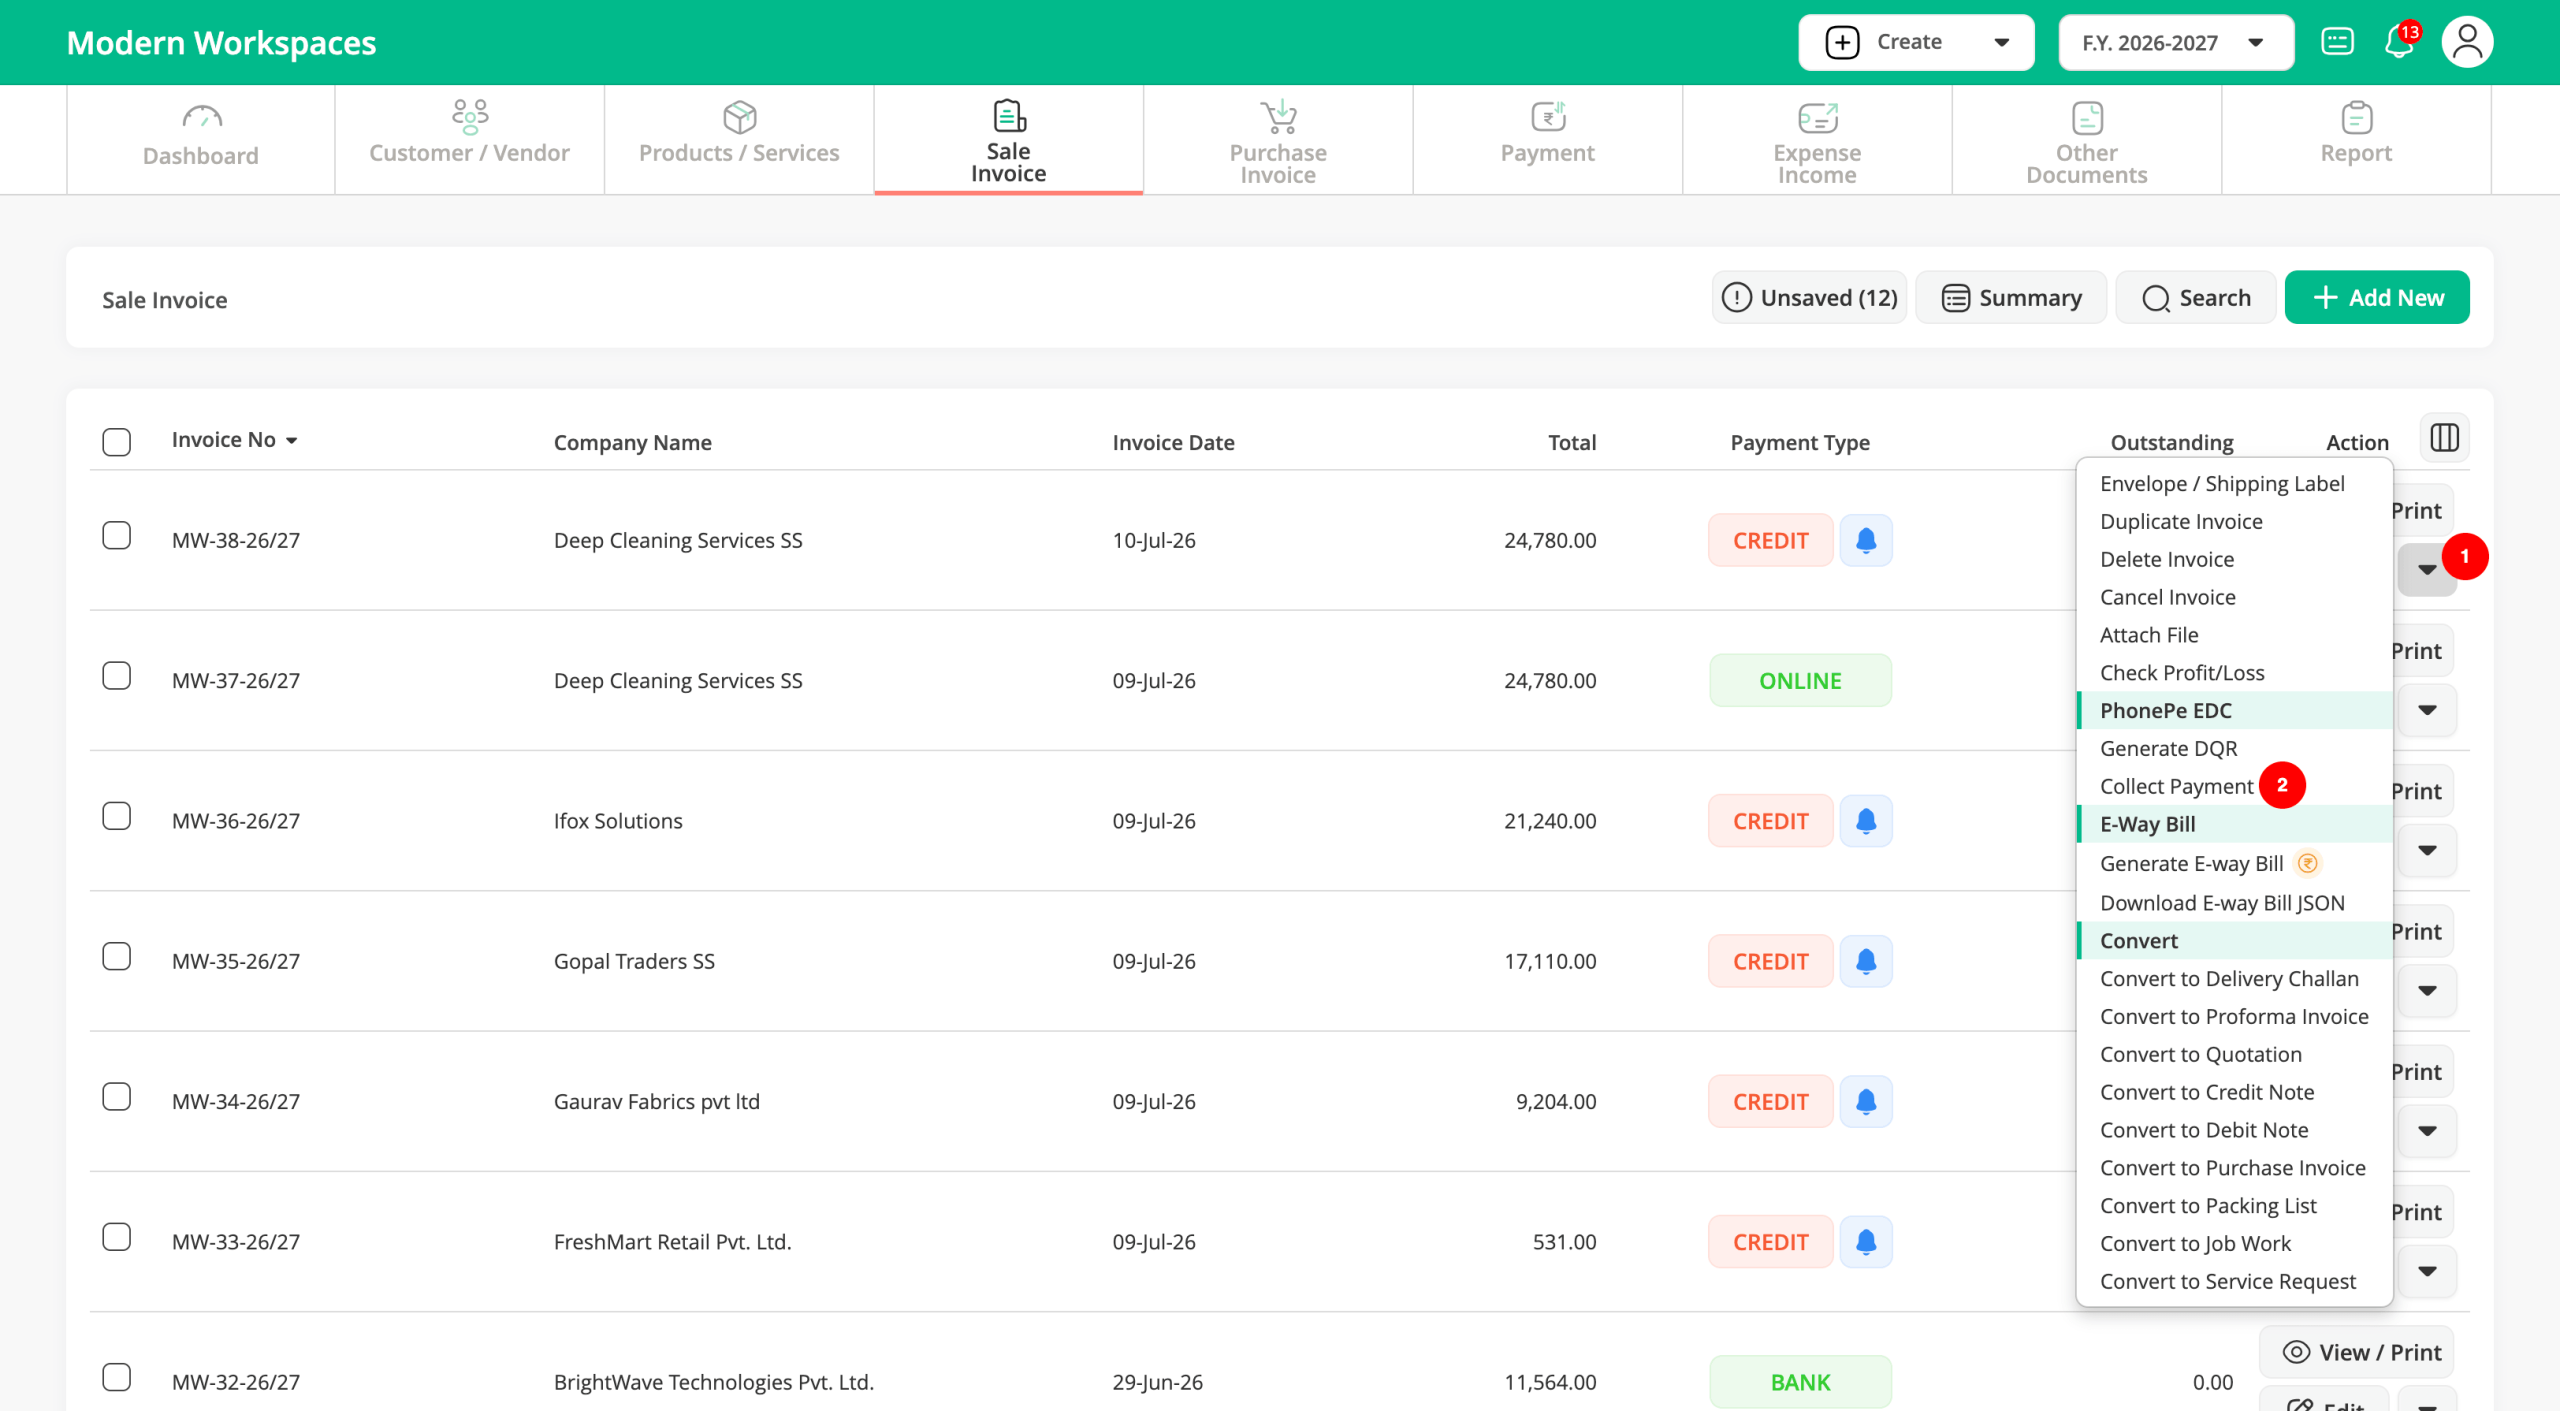Click the rupee icon beside Generate E-way Bill
Screen dimensions: 2560x1411
[x=2307, y=863]
